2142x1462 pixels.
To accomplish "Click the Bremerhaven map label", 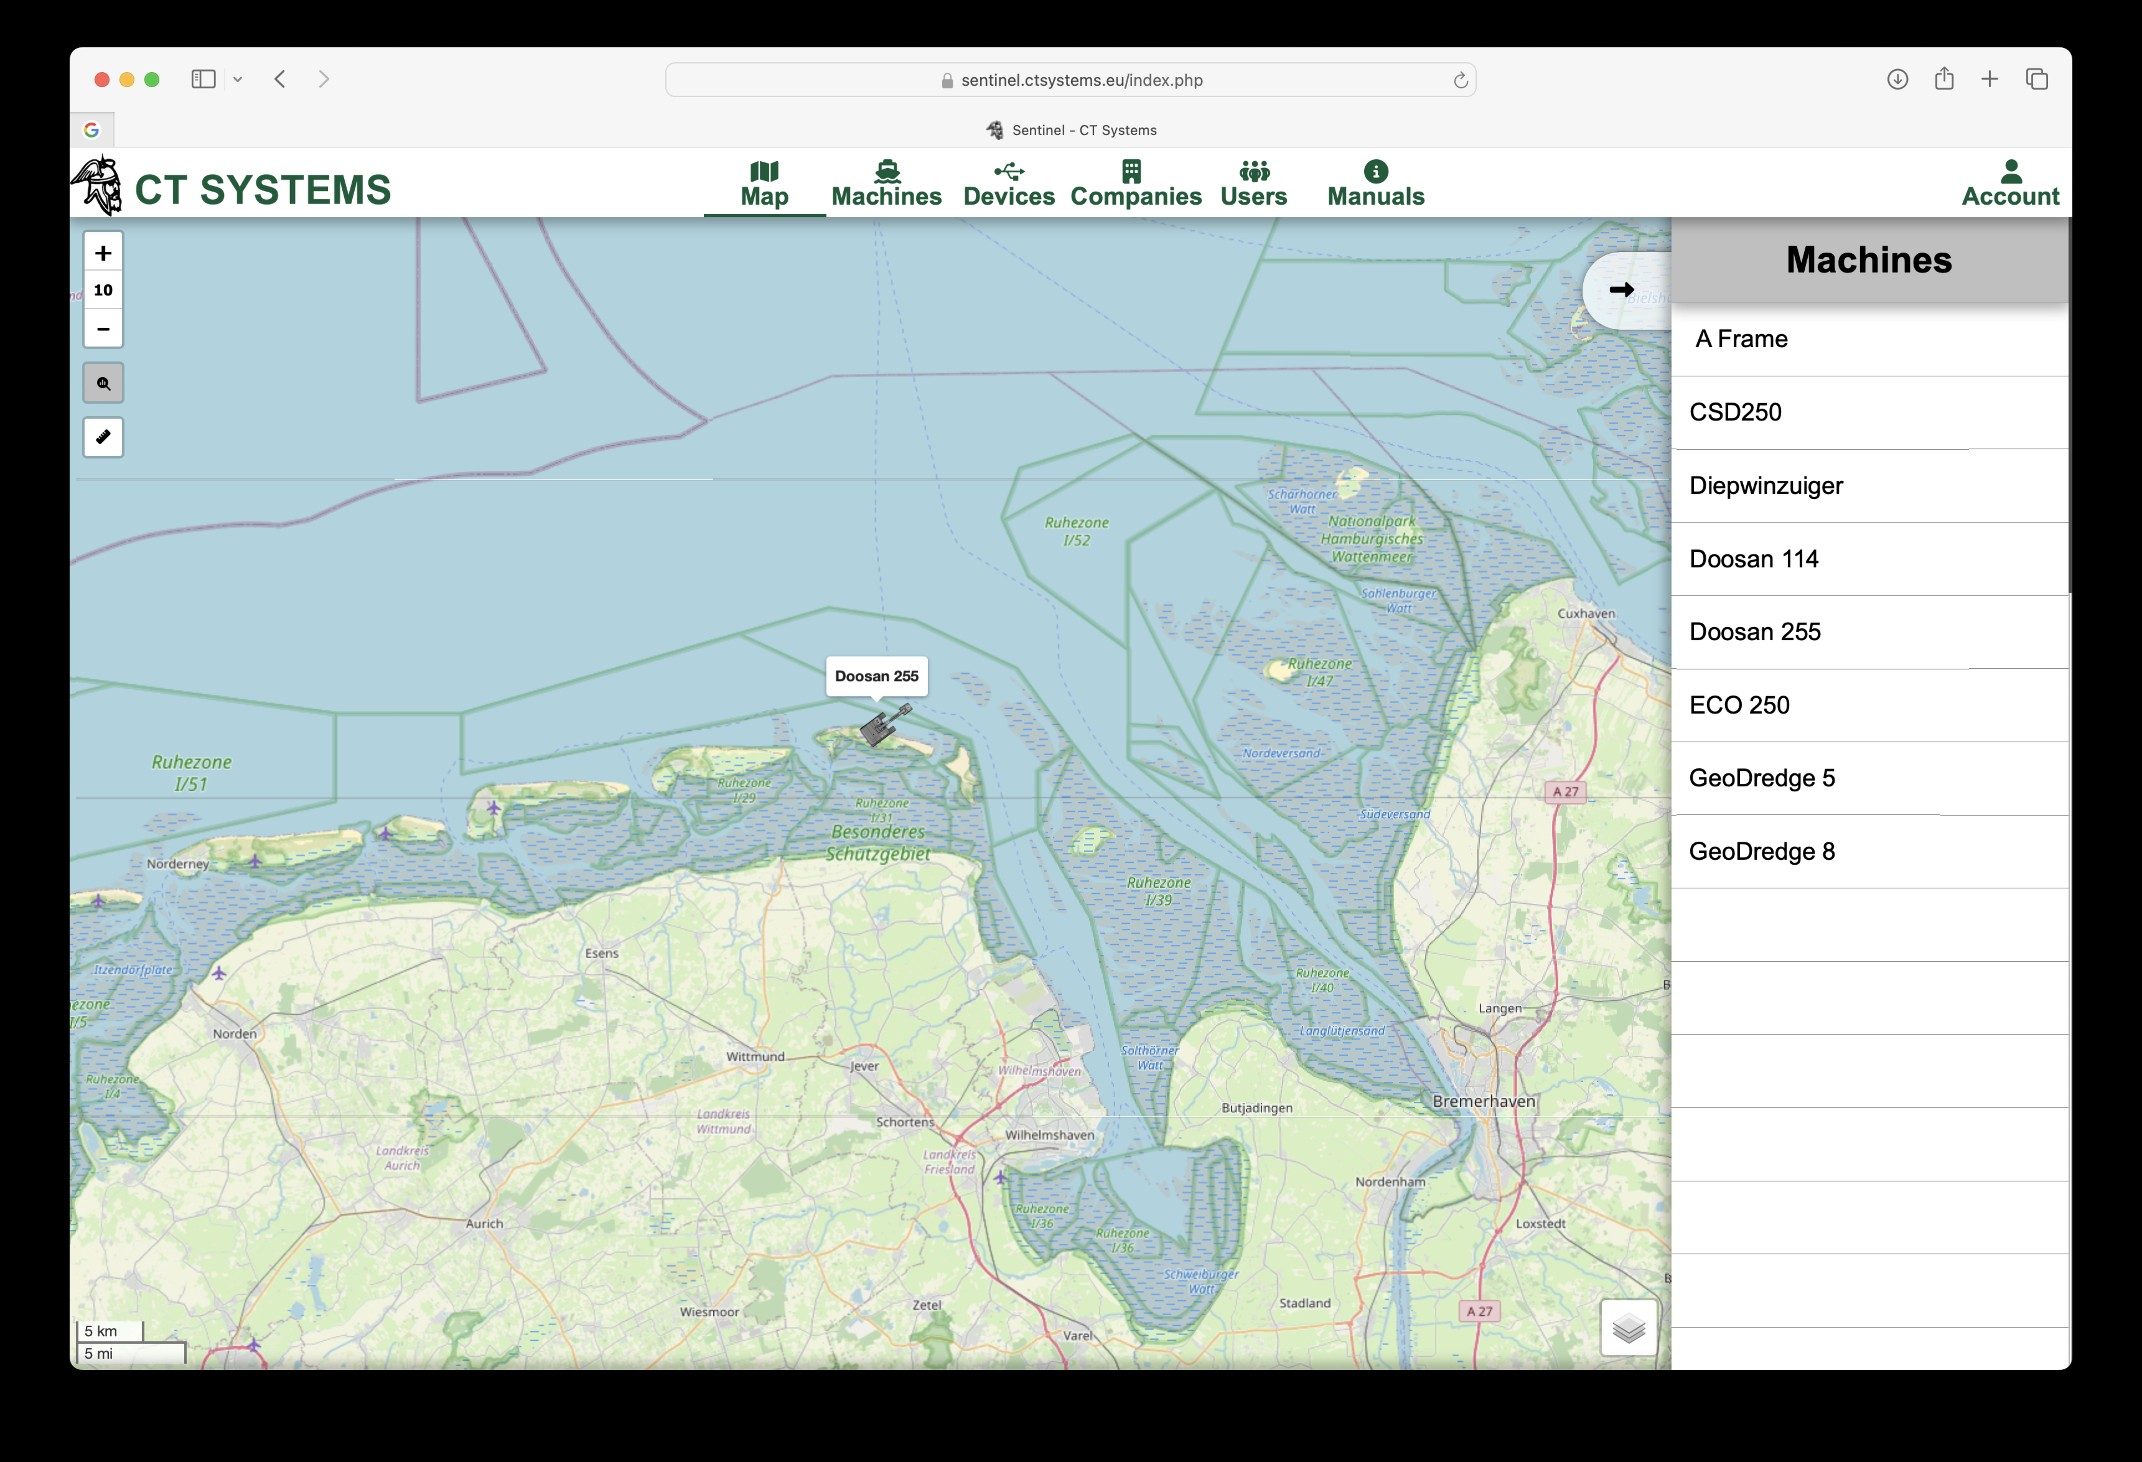I will [x=1483, y=1101].
